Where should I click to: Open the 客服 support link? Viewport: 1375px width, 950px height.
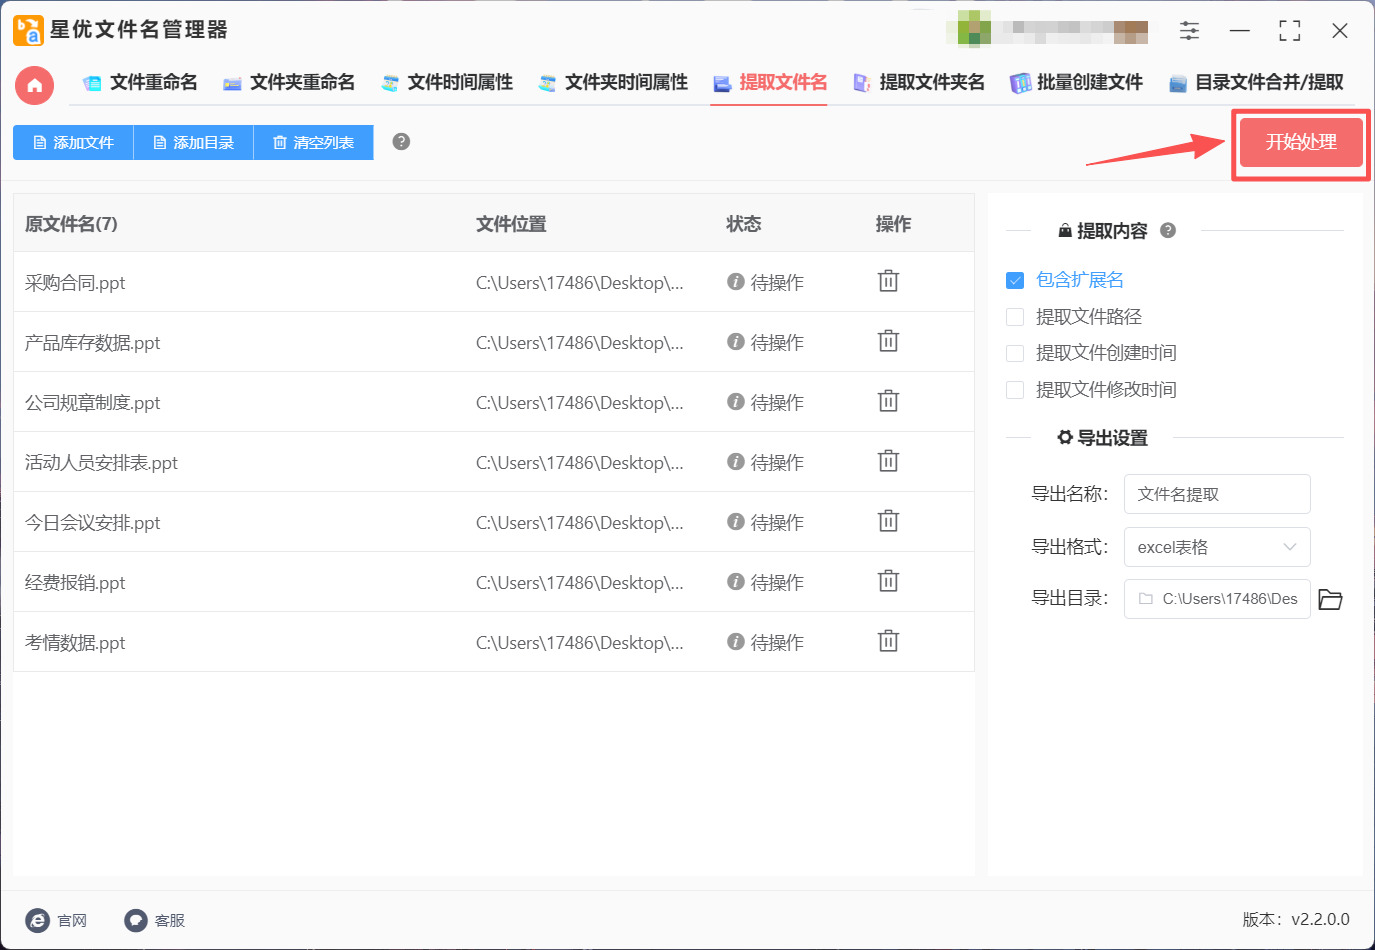tap(155, 921)
